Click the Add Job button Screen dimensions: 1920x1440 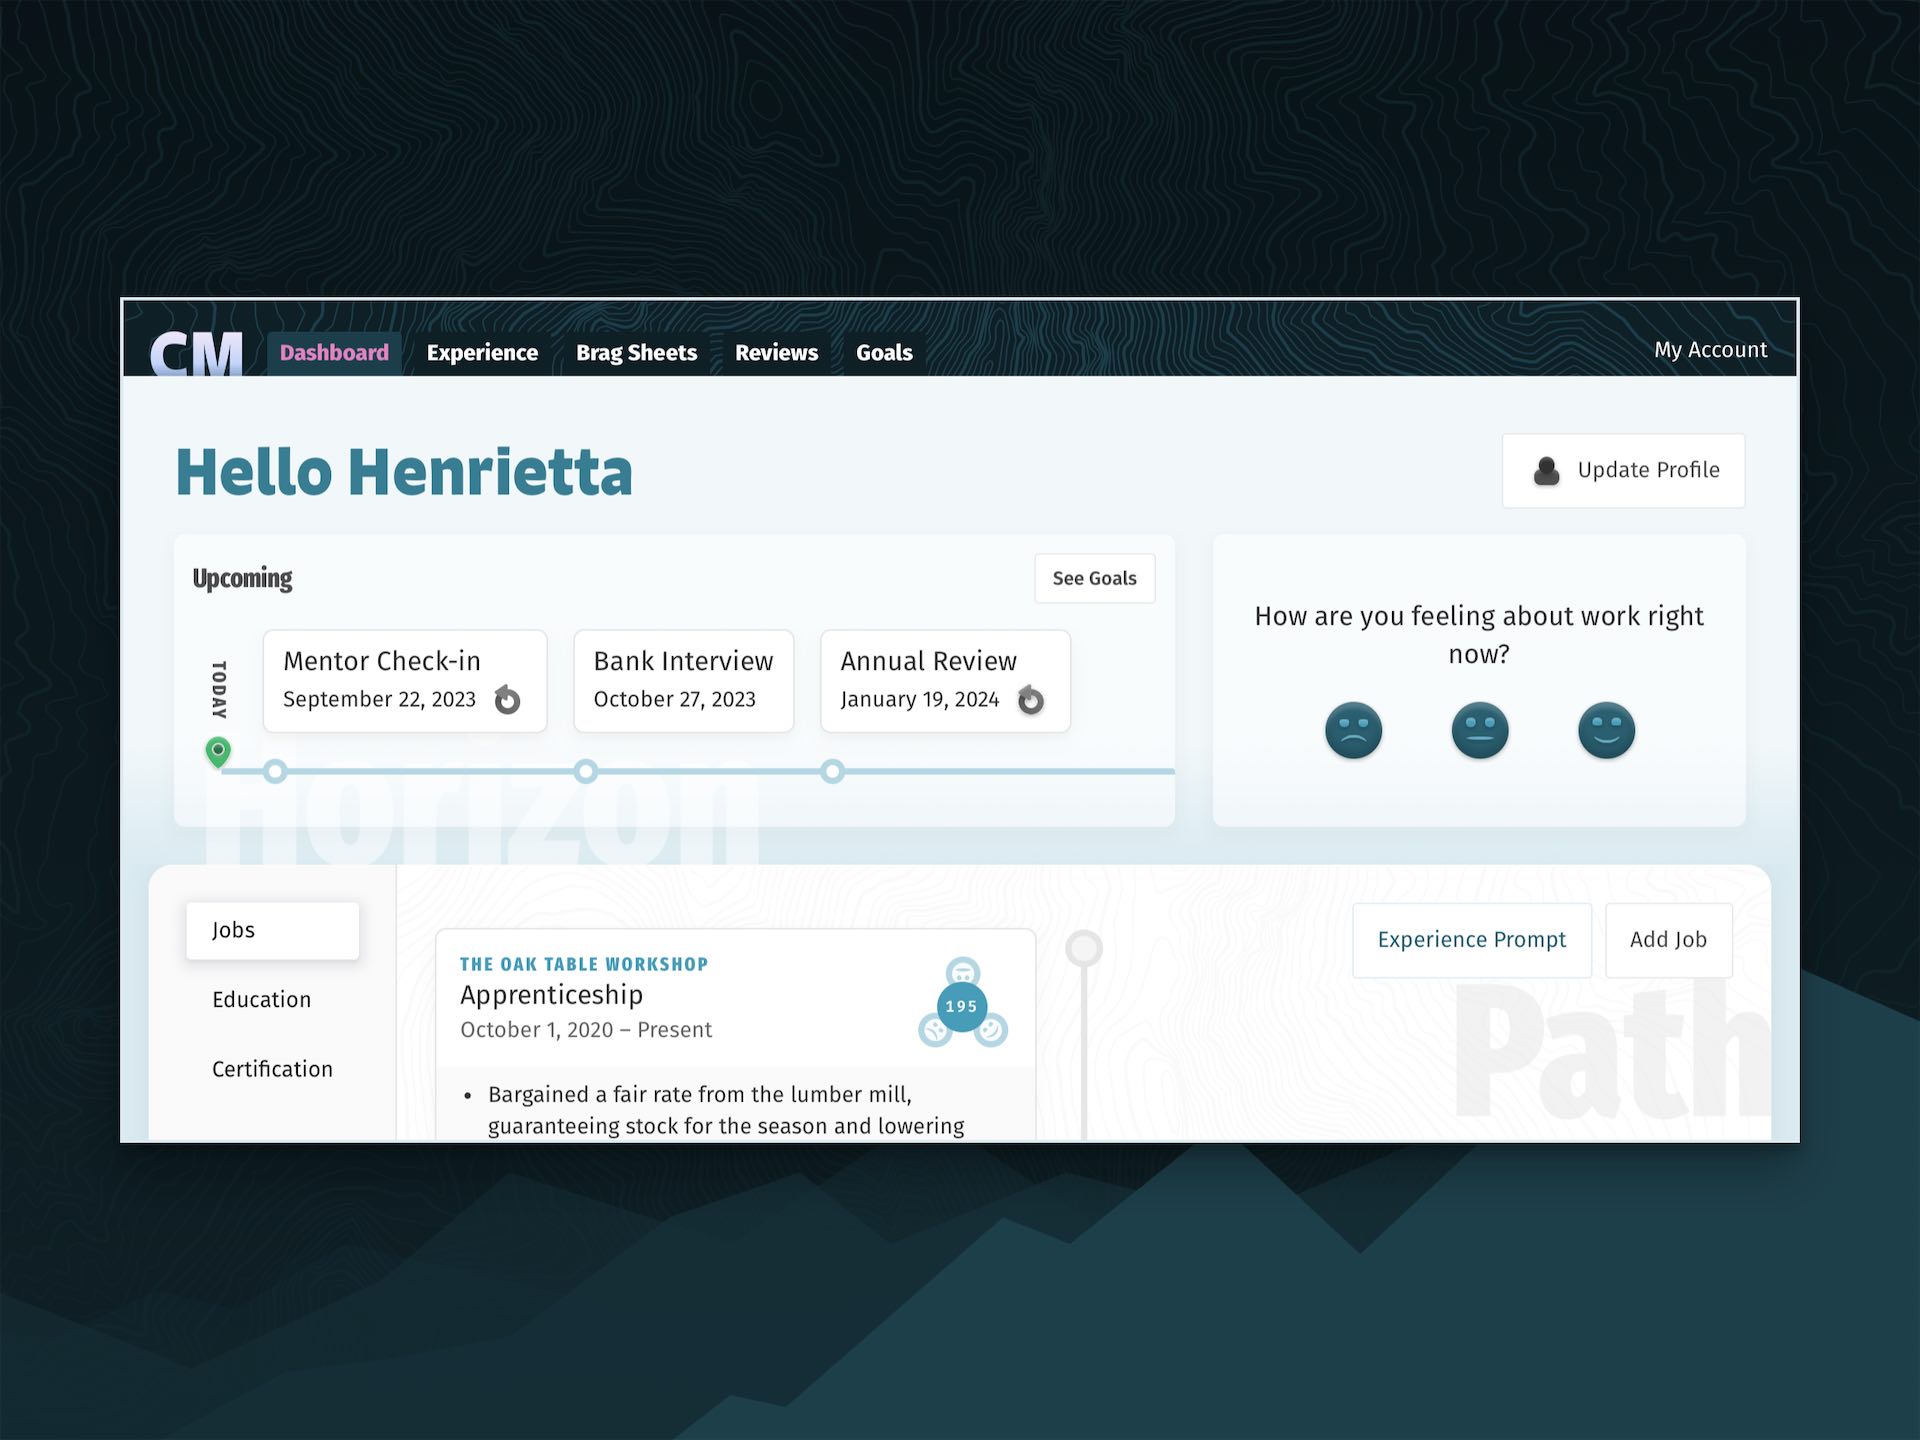pos(1667,940)
